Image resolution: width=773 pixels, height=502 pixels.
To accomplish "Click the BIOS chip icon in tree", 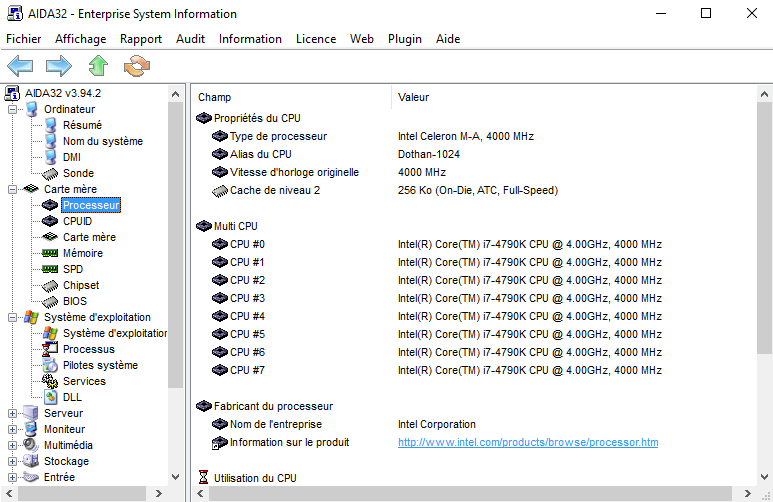I will 50,301.
